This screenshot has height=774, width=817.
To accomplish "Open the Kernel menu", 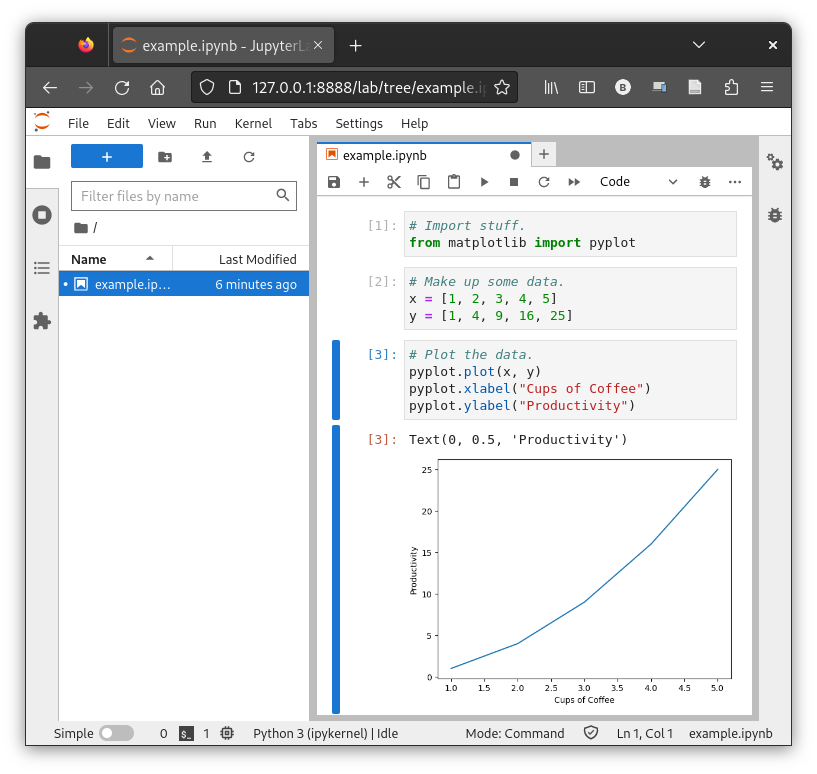I will (253, 123).
